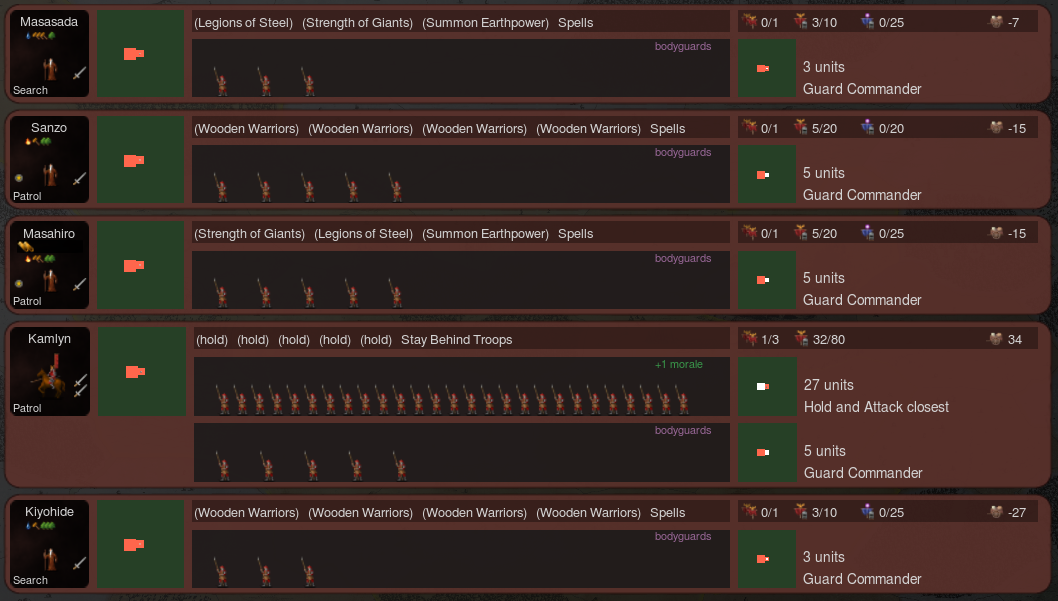
Task: Click the +1 morale indicator on Kamlyn's squad
Action: [x=678, y=364]
